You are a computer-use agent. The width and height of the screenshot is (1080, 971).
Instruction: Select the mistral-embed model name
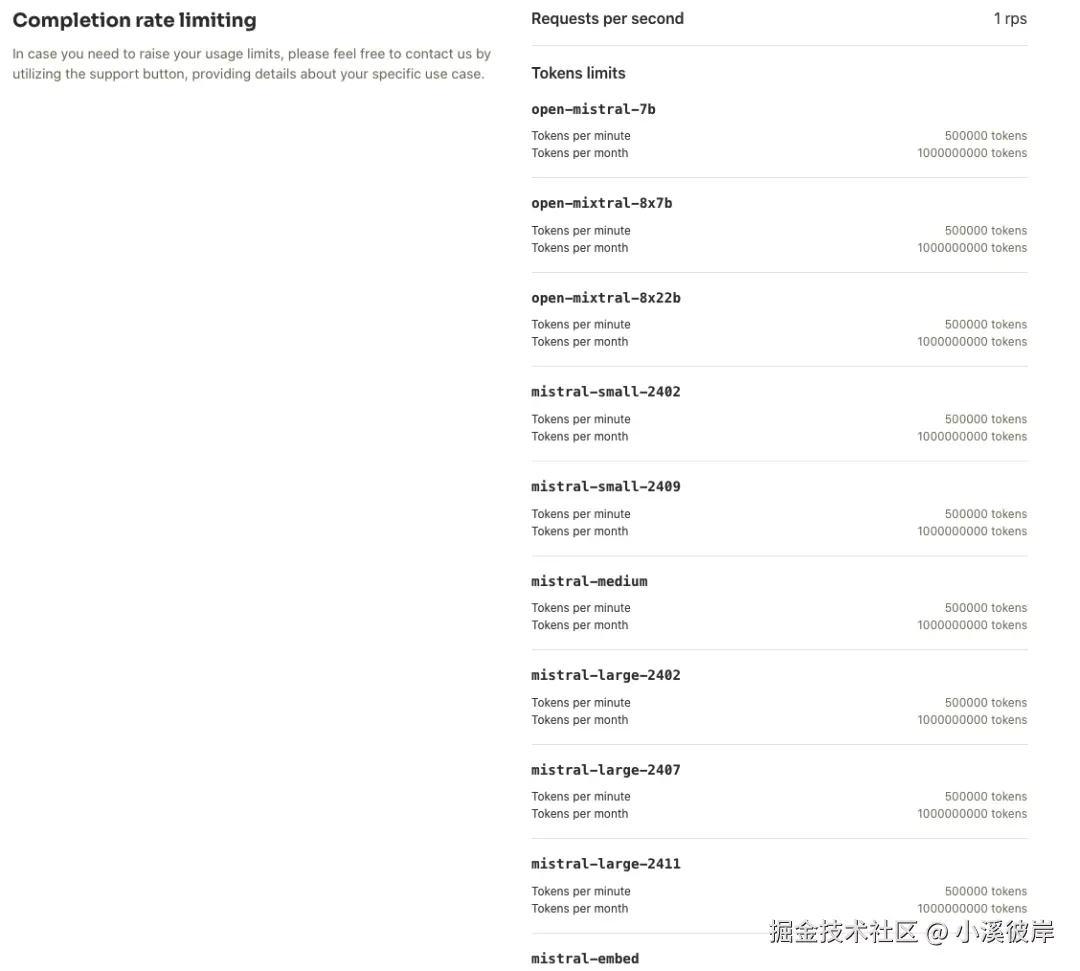coord(585,959)
